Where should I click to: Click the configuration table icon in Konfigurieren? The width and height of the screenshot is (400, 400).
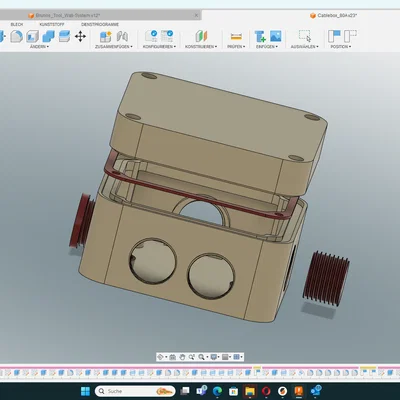(167, 36)
